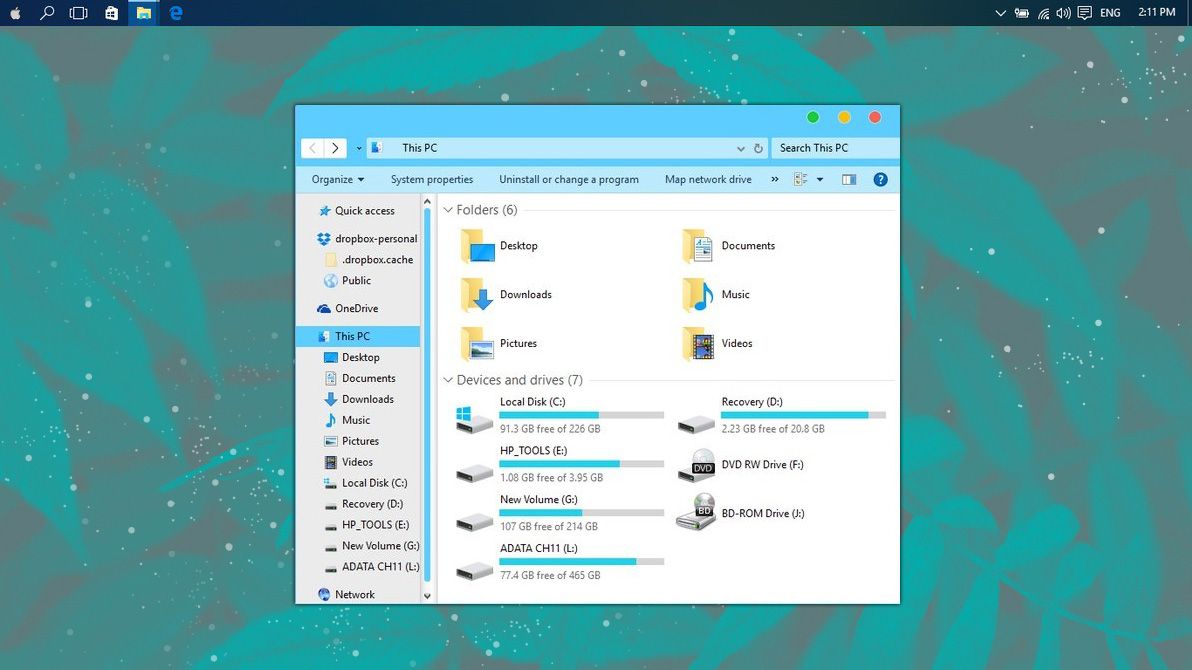The image size is (1192, 670).
Task: Show more toolbar commands via double chevron
Action: coord(775,179)
